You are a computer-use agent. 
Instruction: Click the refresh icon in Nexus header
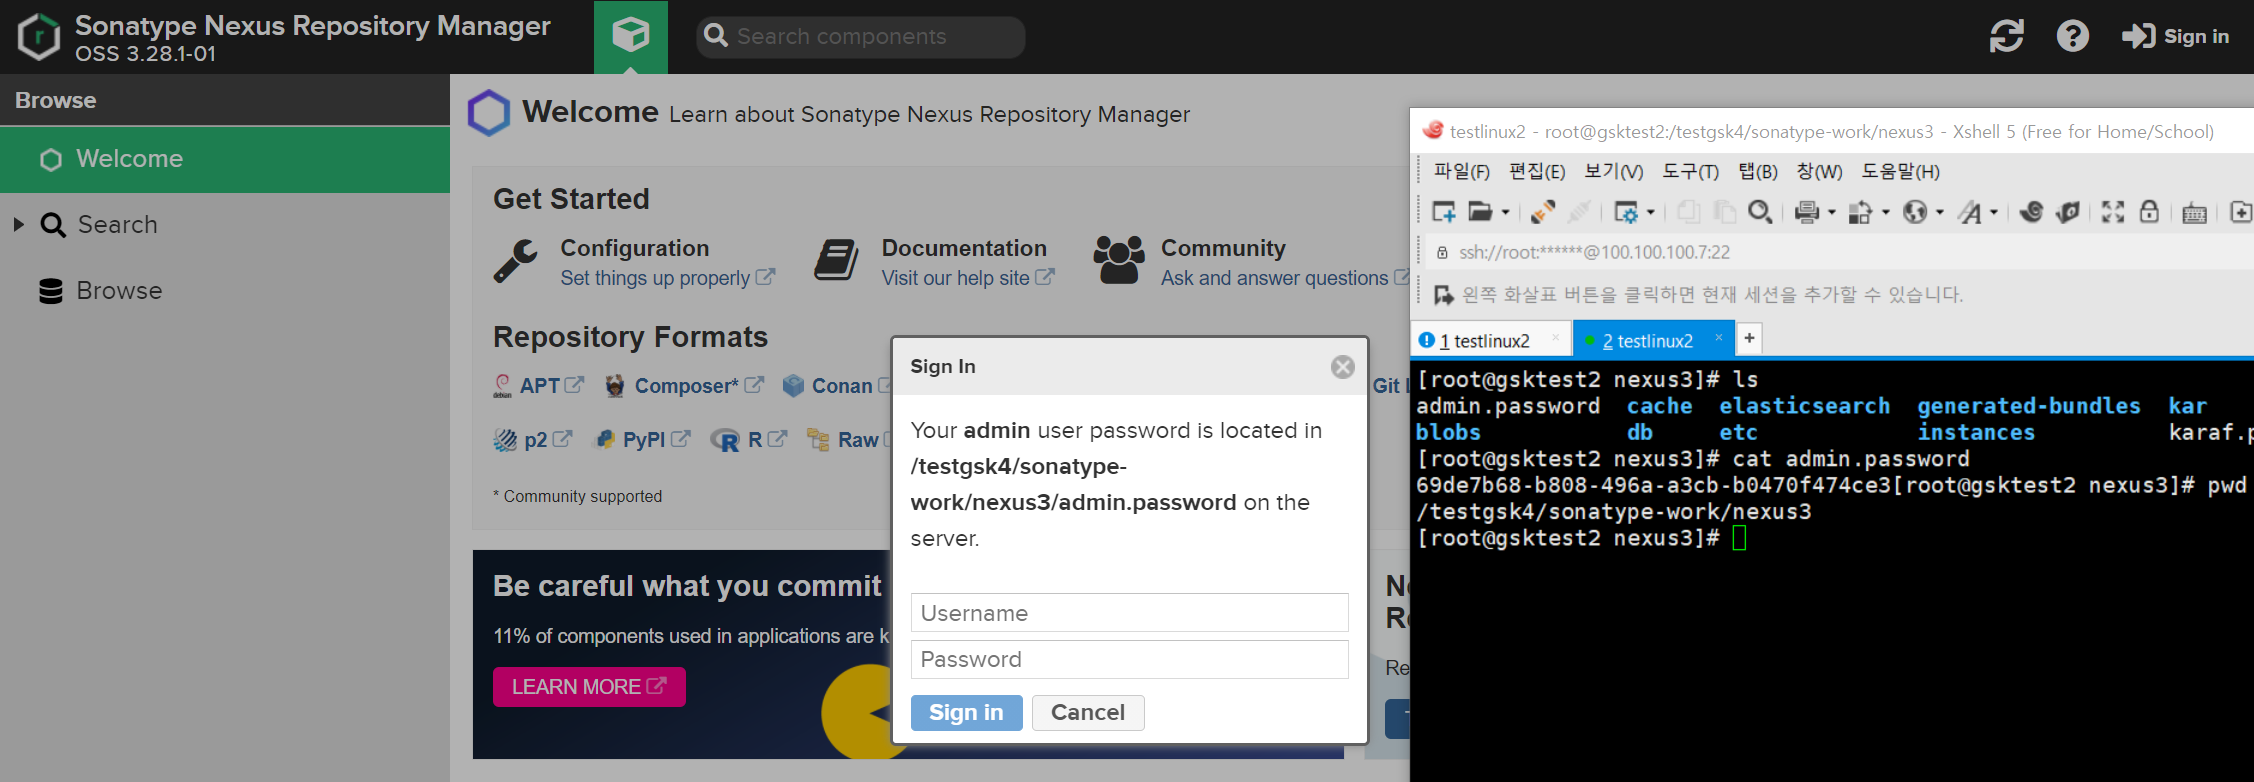(x=2006, y=36)
